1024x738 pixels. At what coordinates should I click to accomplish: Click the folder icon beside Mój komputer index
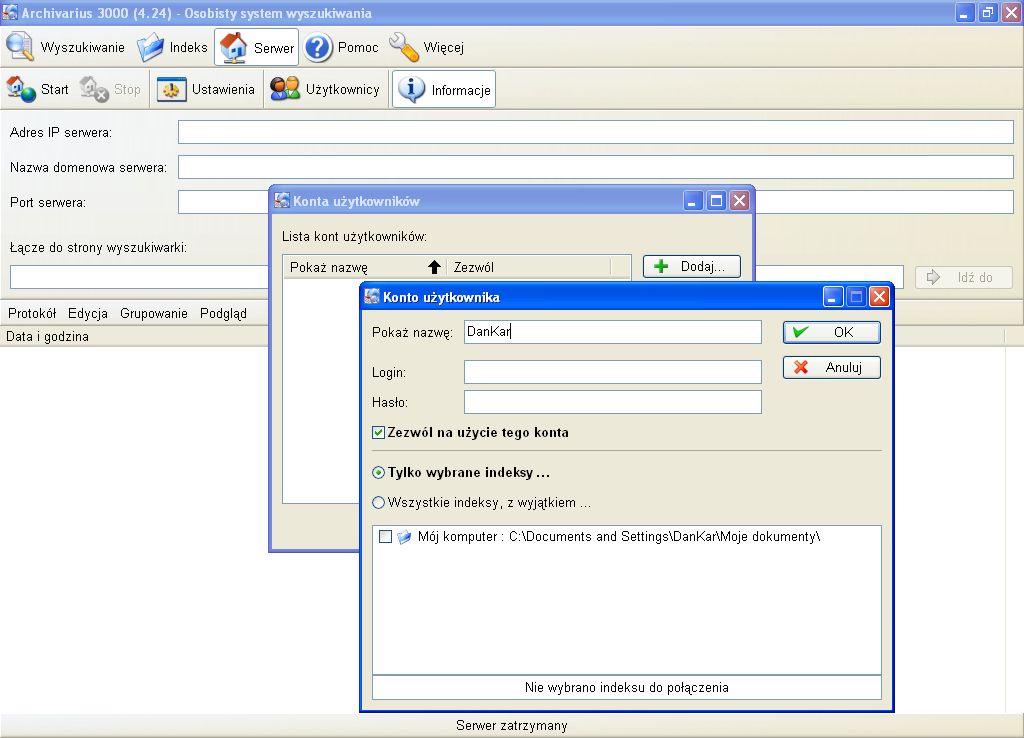[x=404, y=537]
